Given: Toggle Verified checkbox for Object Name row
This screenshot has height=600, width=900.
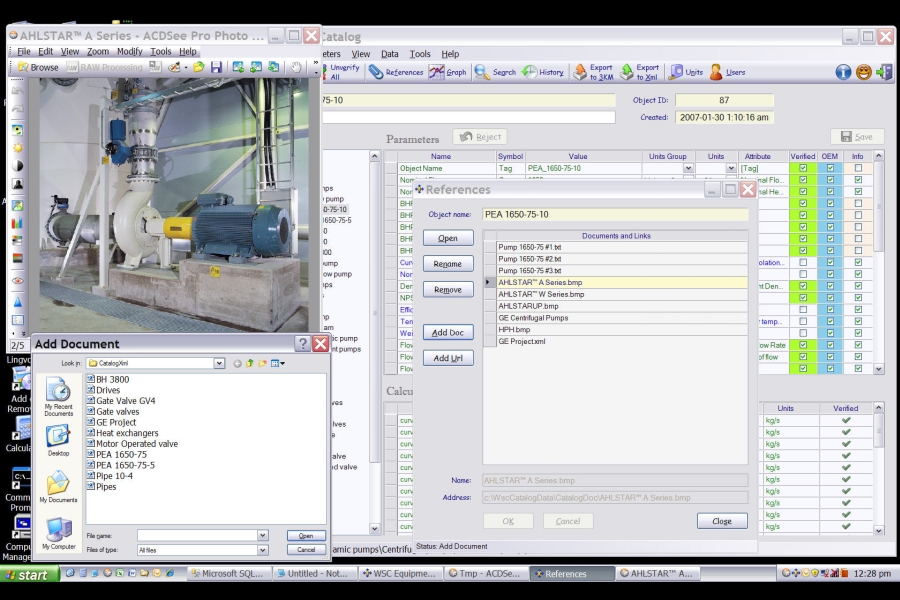Looking at the screenshot, I should tap(803, 168).
